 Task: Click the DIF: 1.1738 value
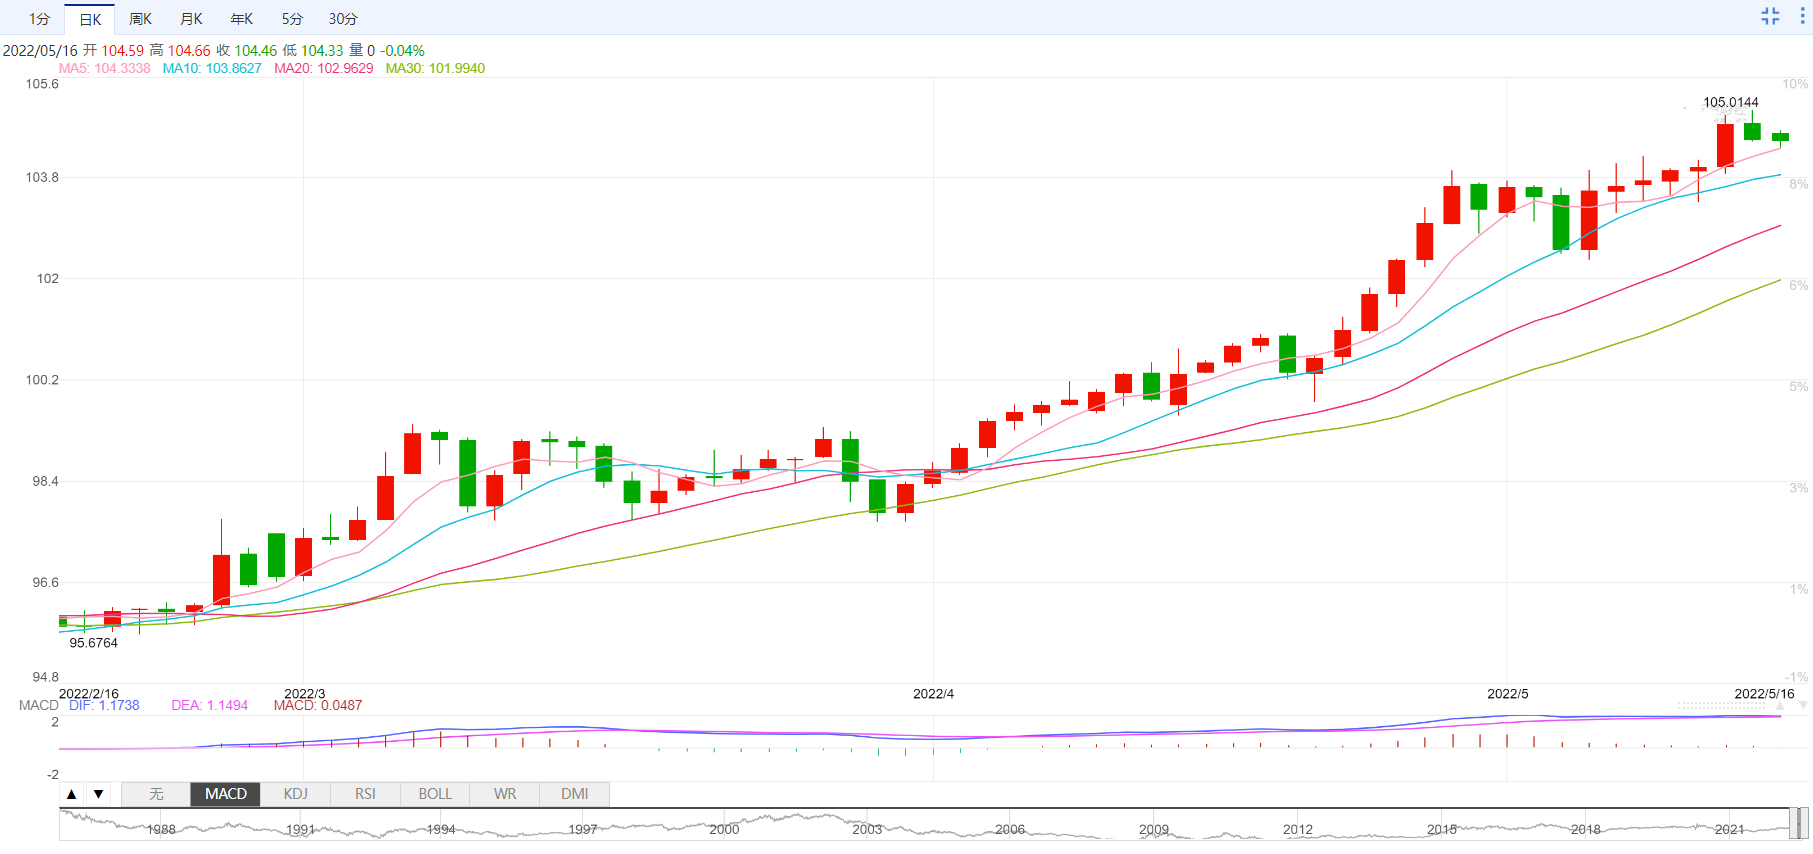[104, 706]
